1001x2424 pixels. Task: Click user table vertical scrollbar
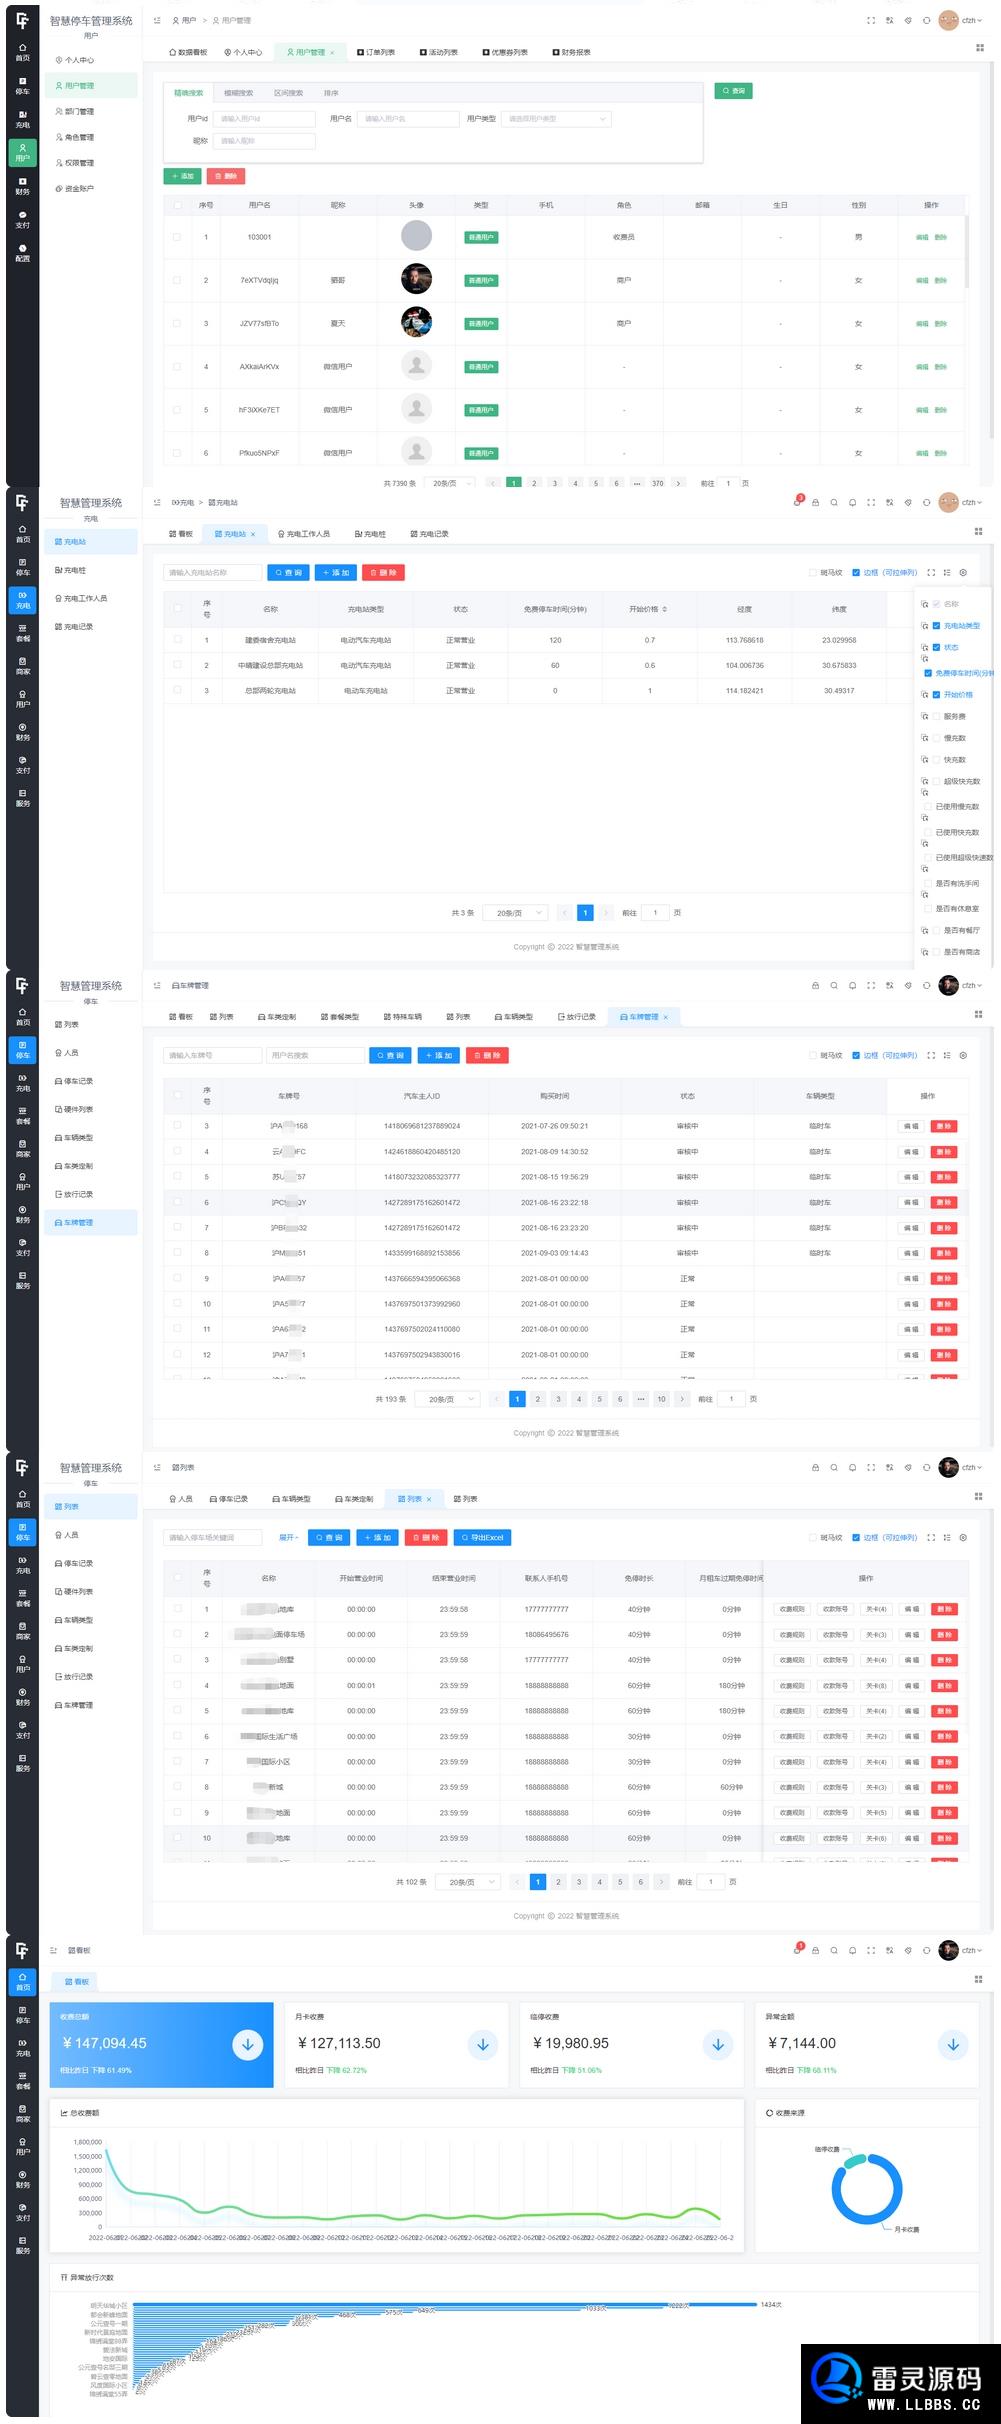click(967, 252)
